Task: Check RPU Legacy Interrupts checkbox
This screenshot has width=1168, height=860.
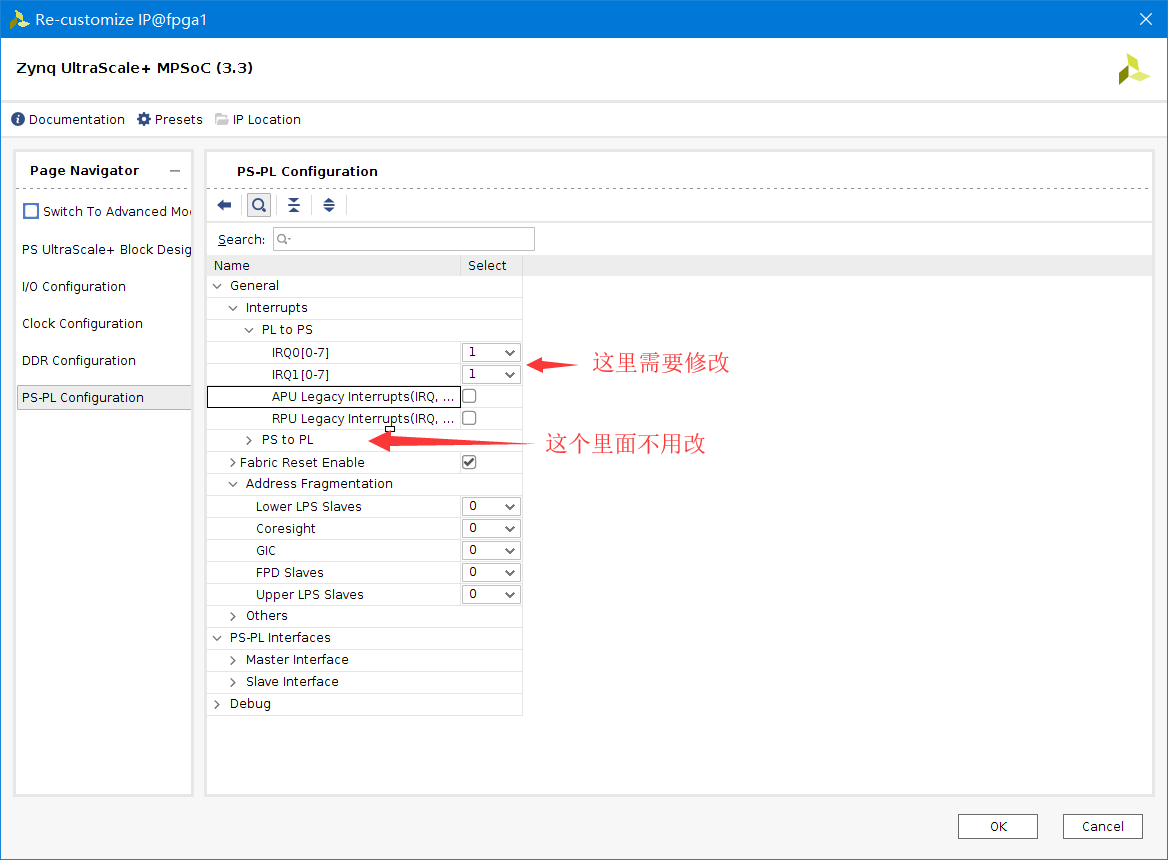Action: click(x=469, y=418)
